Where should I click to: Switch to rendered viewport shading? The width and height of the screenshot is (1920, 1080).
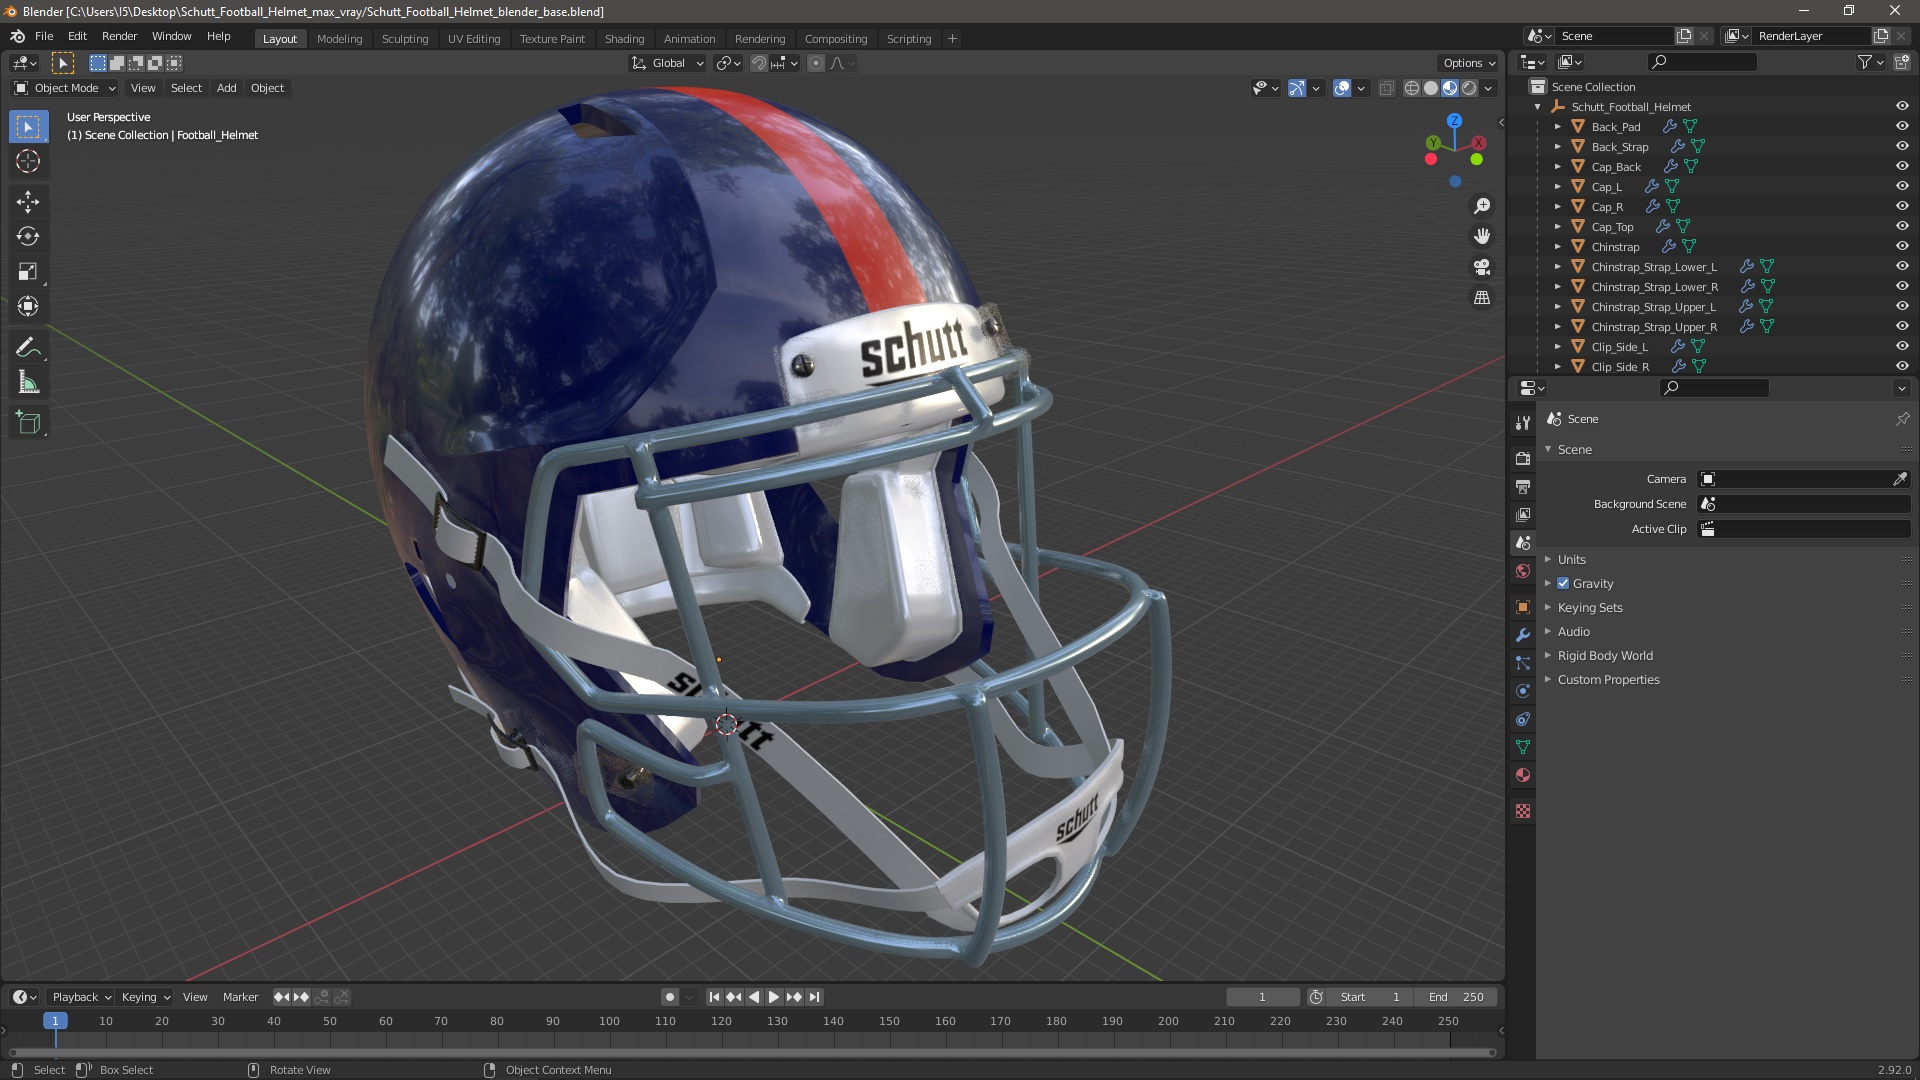click(1469, 88)
